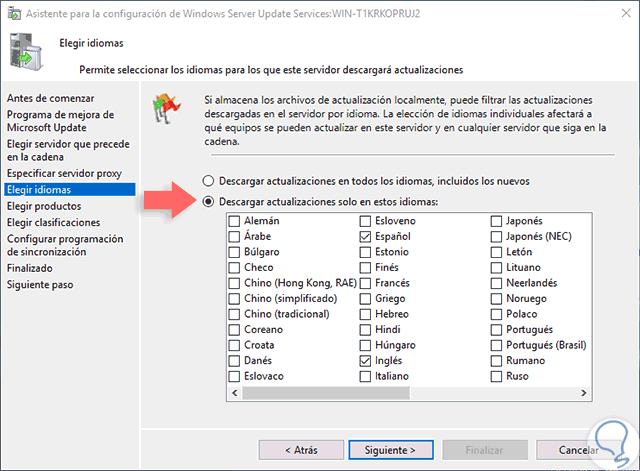Check the Japonés language
The height and width of the screenshot is (471, 640).
click(x=496, y=221)
